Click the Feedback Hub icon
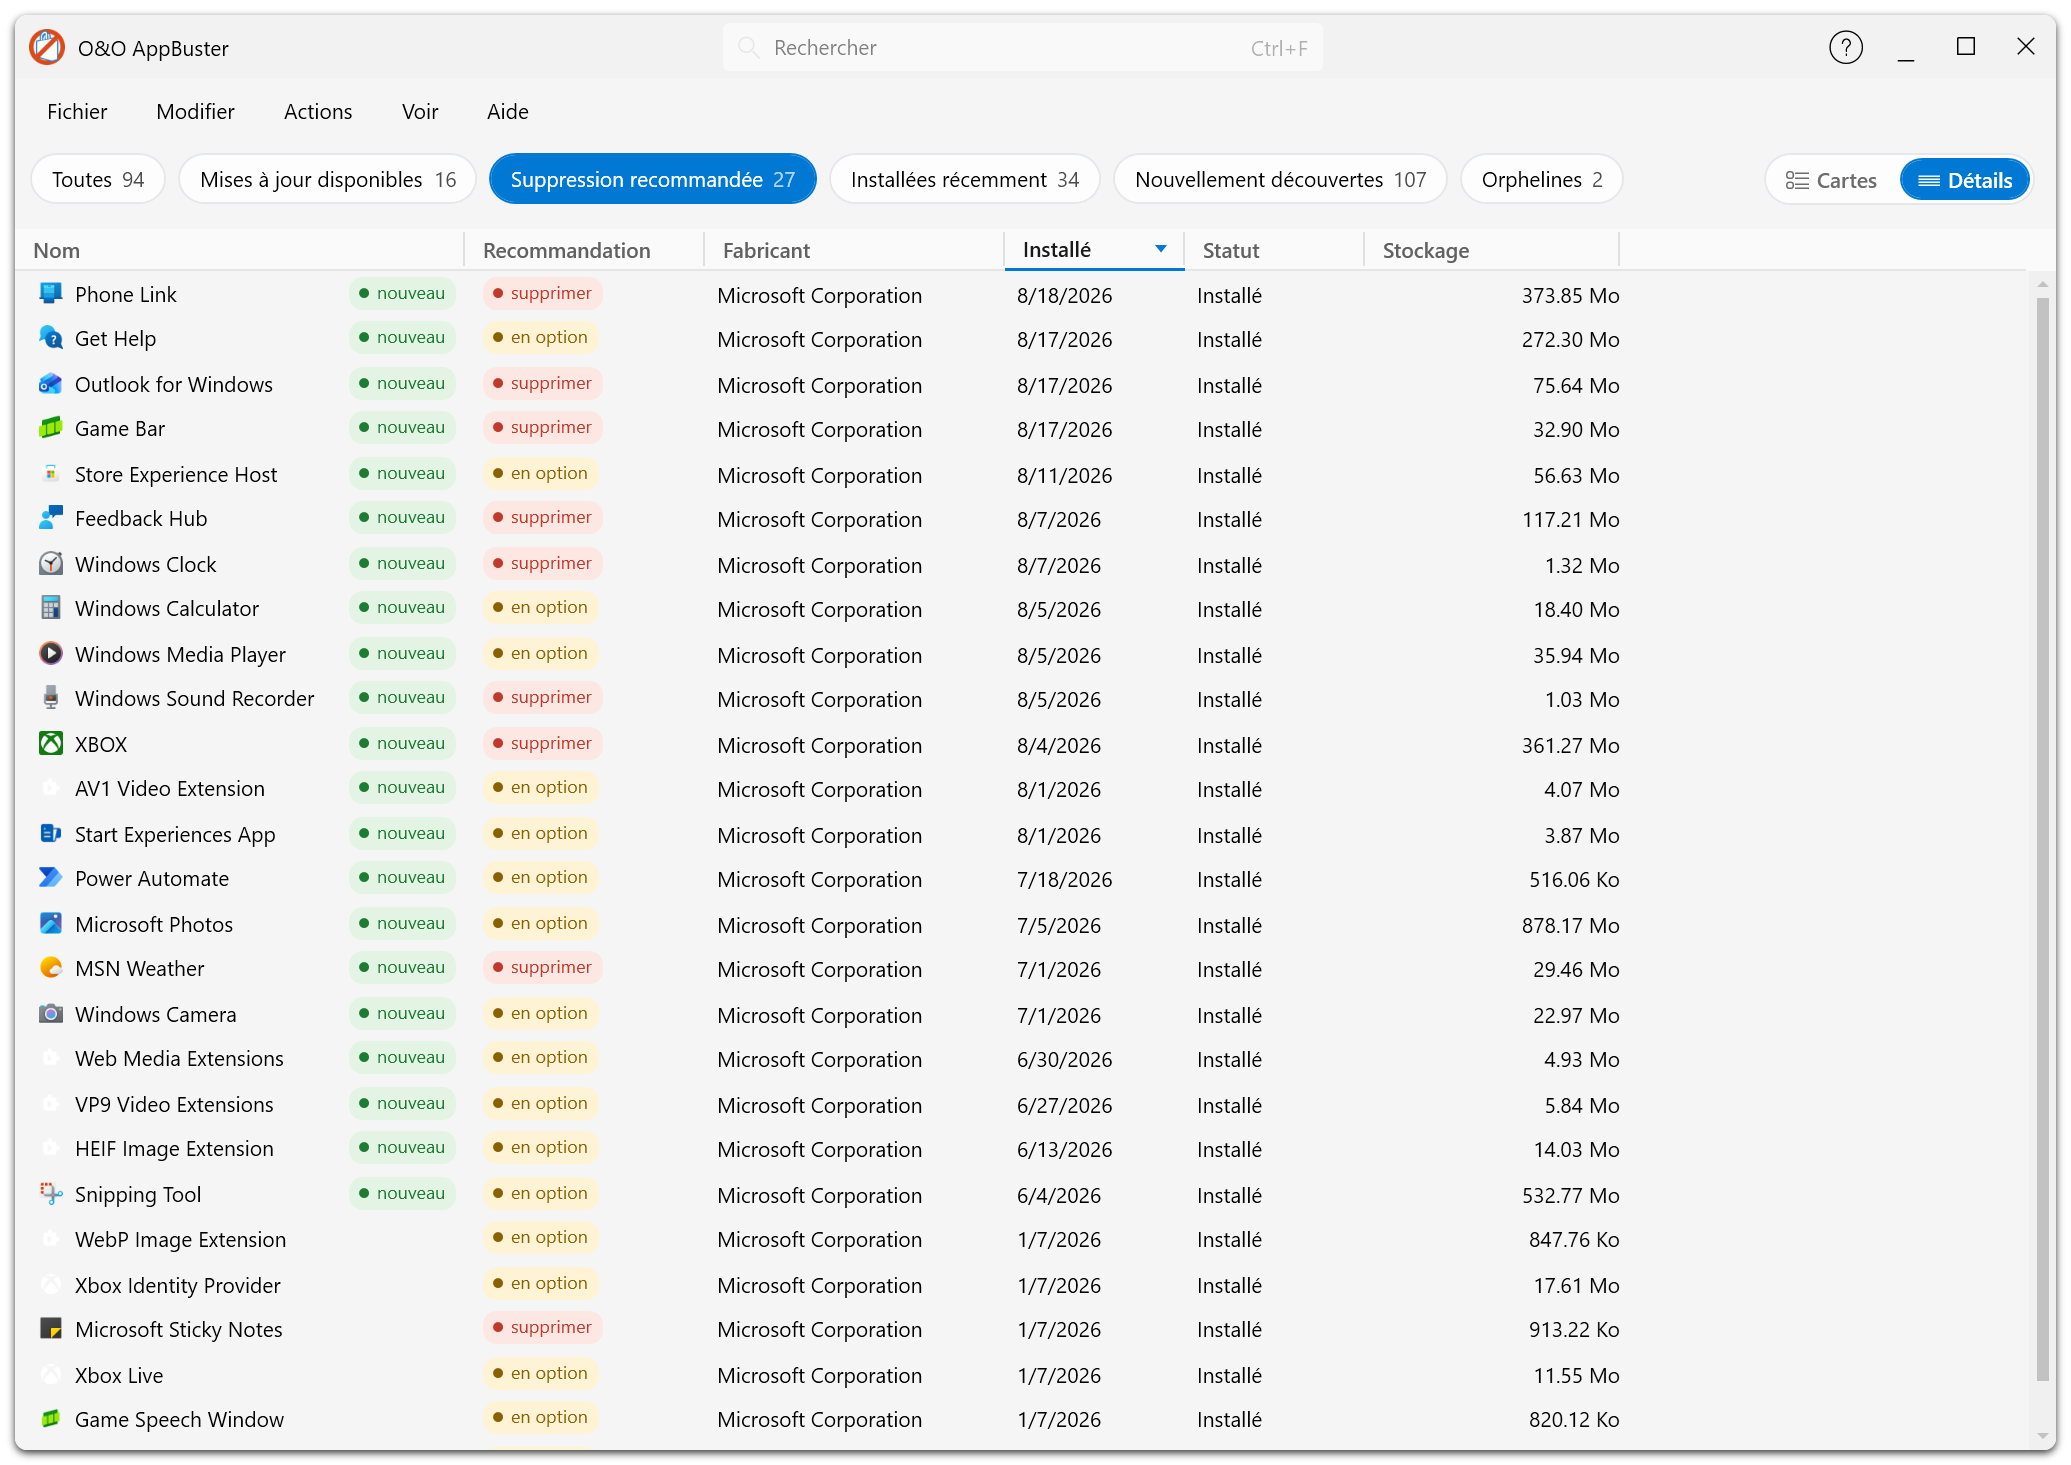 coord(50,517)
